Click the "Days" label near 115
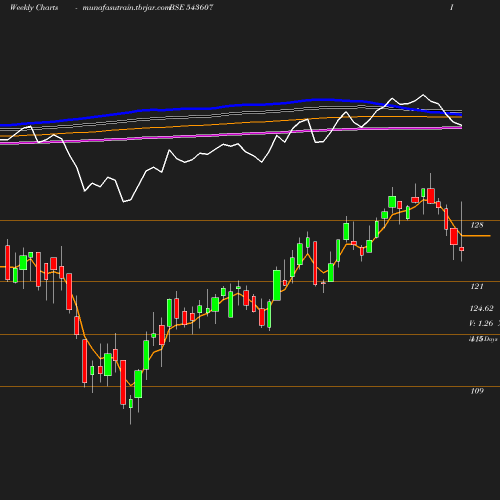The width and height of the screenshot is (500, 500). click(491, 339)
